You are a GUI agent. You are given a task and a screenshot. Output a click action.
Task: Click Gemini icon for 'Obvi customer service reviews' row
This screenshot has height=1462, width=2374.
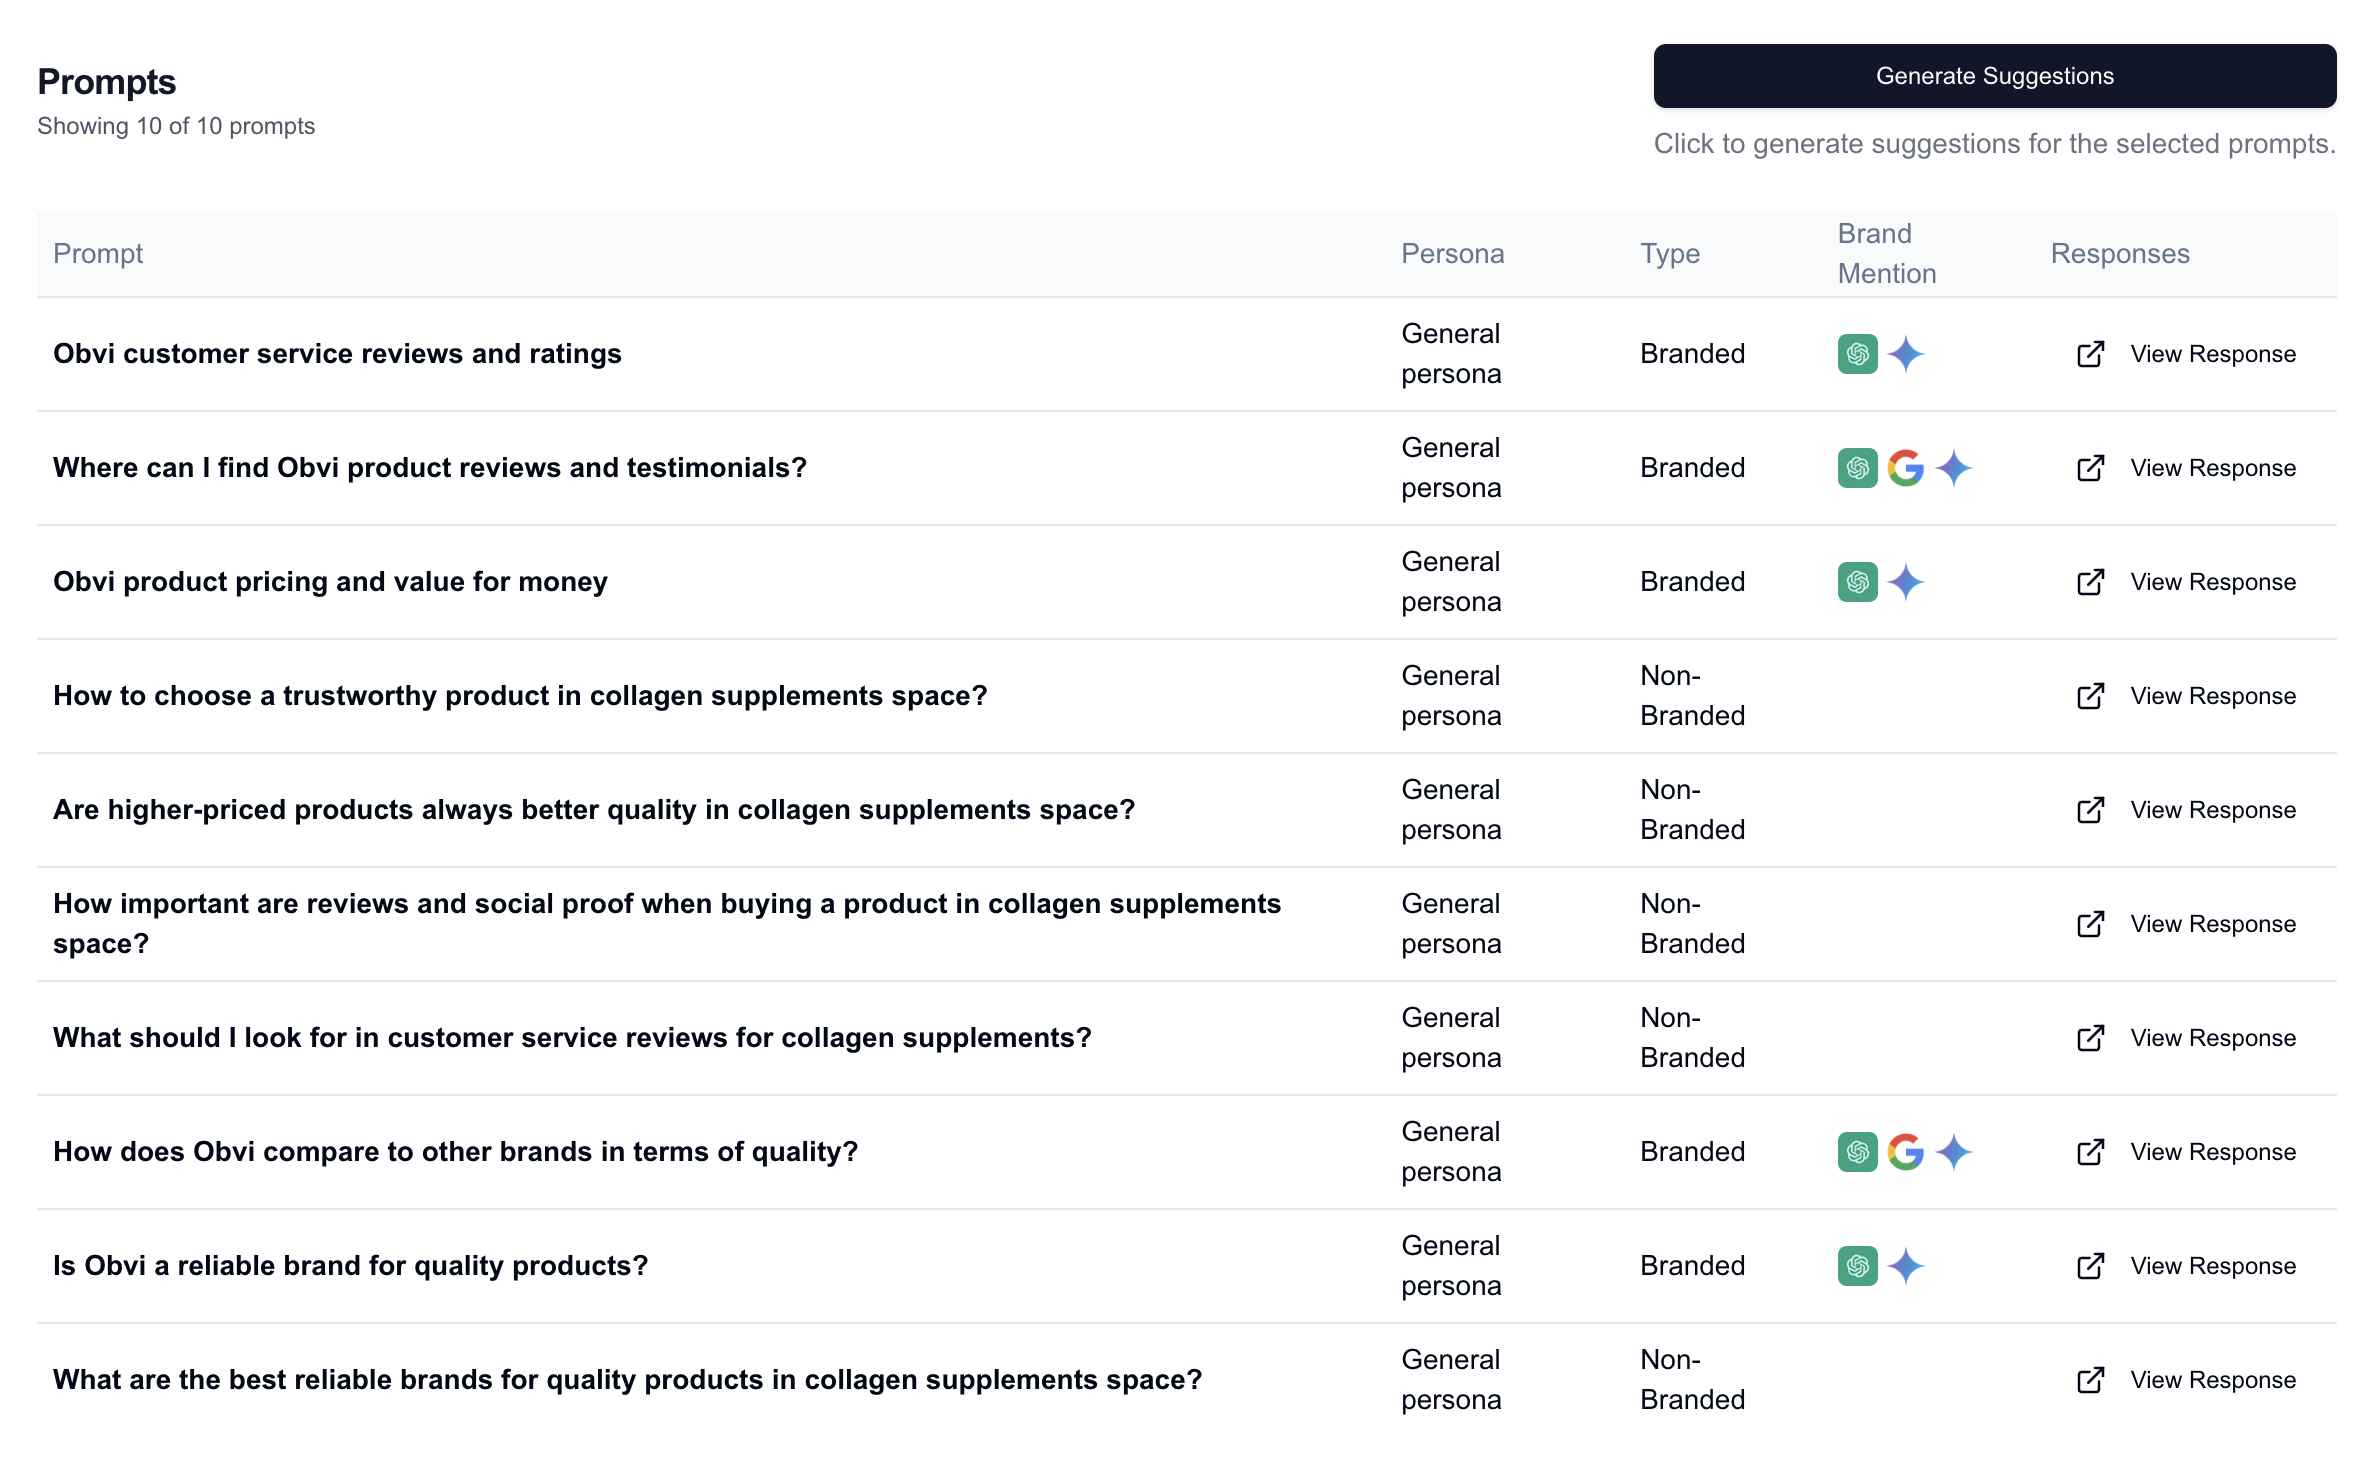coord(1906,354)
